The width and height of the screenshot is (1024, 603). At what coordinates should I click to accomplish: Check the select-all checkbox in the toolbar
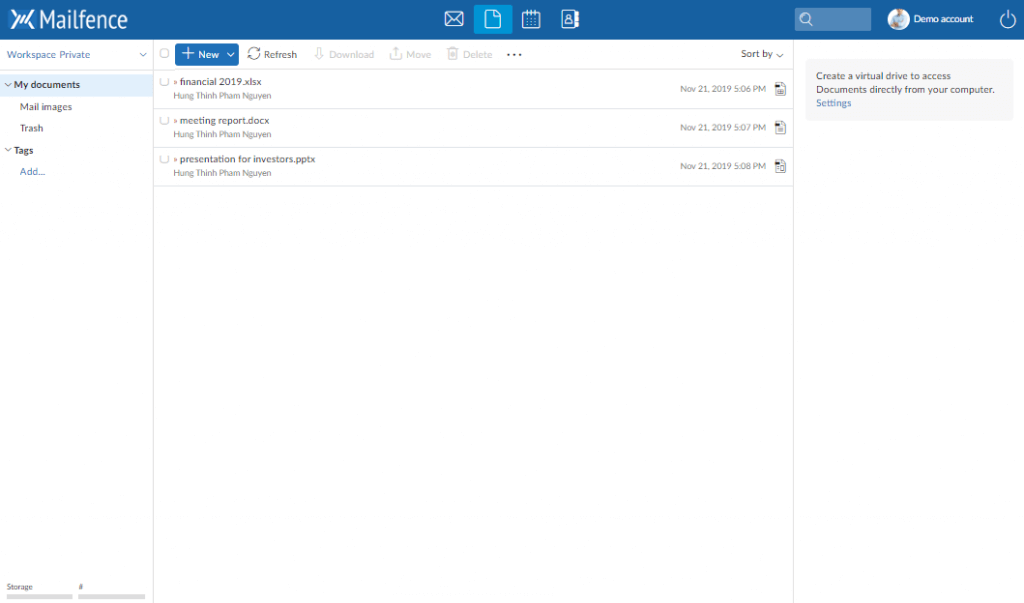(164, 54)
